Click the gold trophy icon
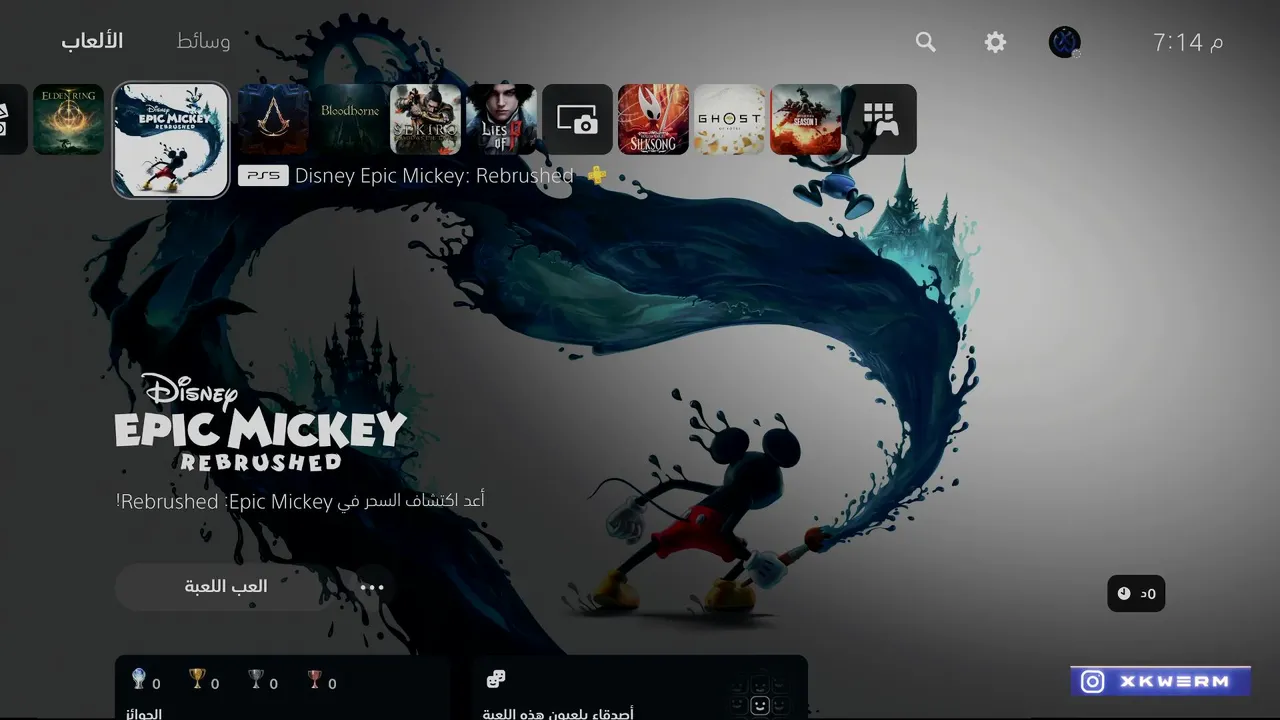The height and width of the screenshot is (720, 1280). (x=197, y=680)
